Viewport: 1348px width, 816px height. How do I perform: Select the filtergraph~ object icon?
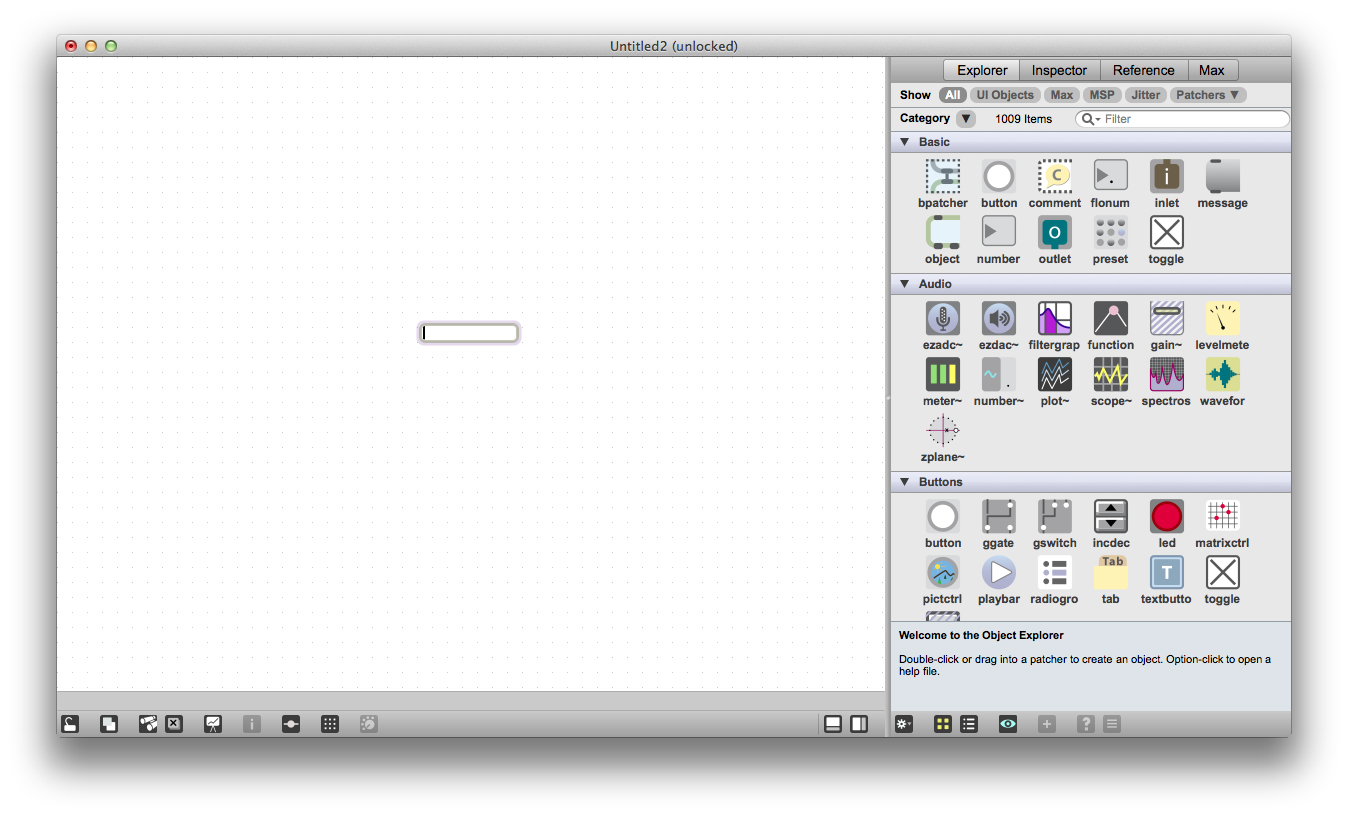(x=1054, y=319)
